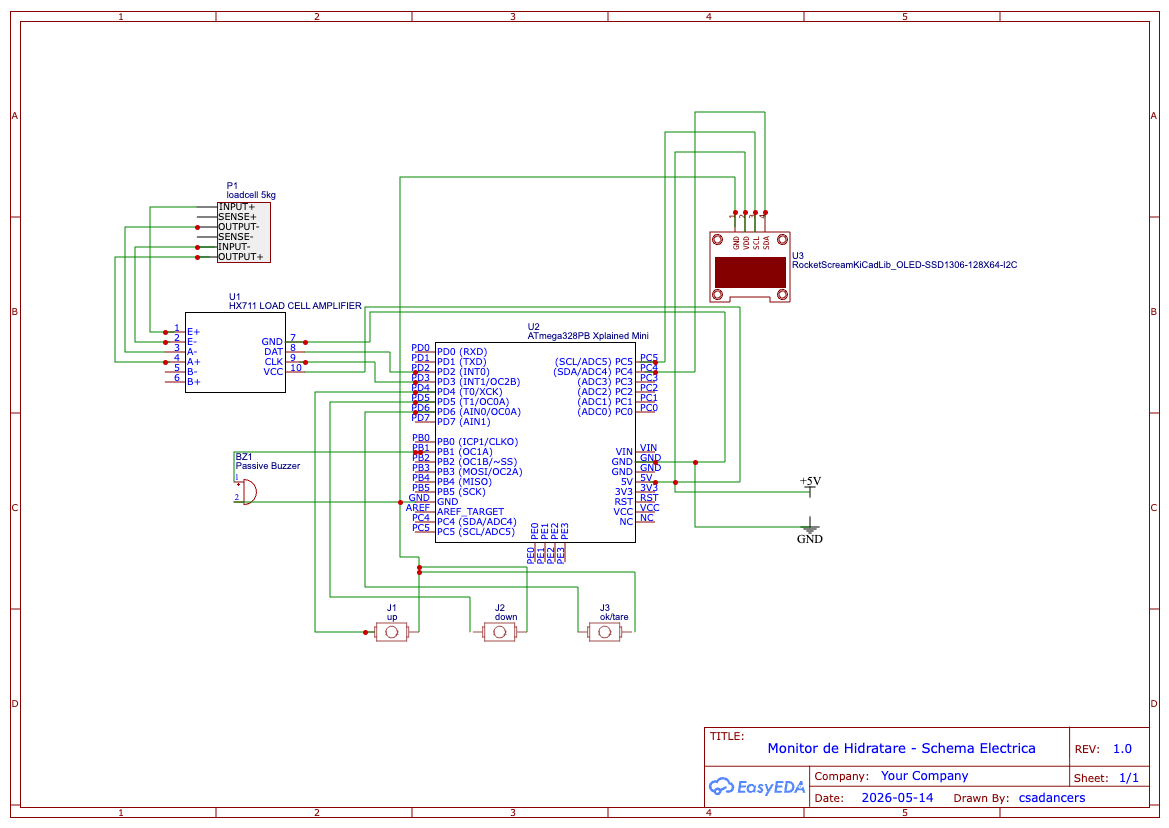Click the OUTPUT- pin of the loadcell

tap(239, 227)
